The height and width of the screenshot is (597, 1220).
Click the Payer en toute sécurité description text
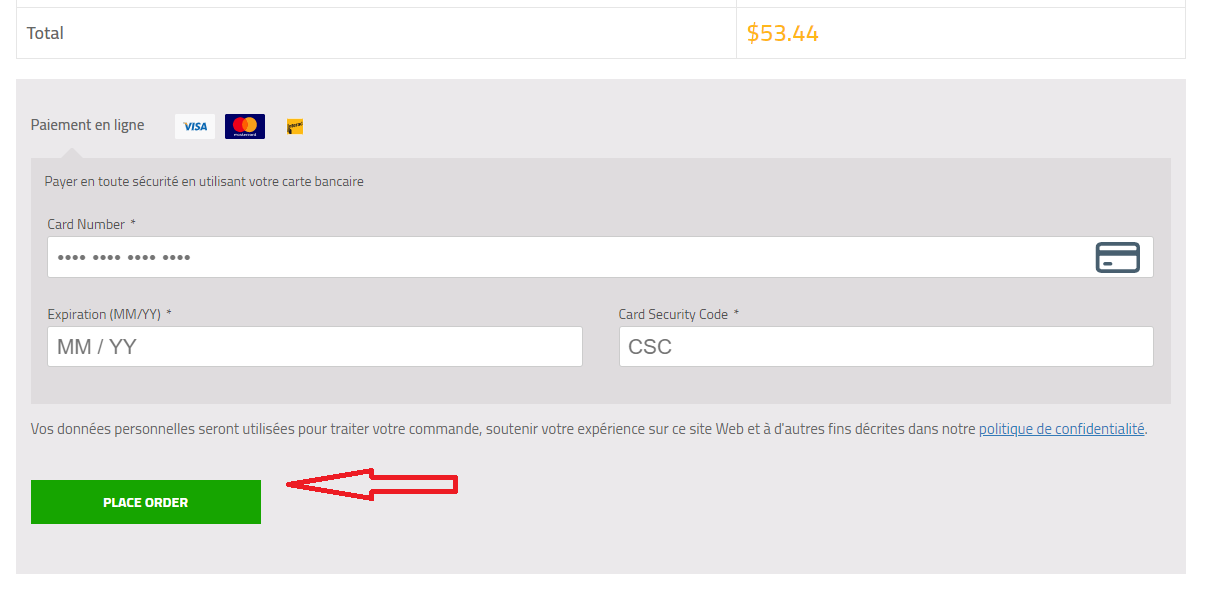(204, 182)
